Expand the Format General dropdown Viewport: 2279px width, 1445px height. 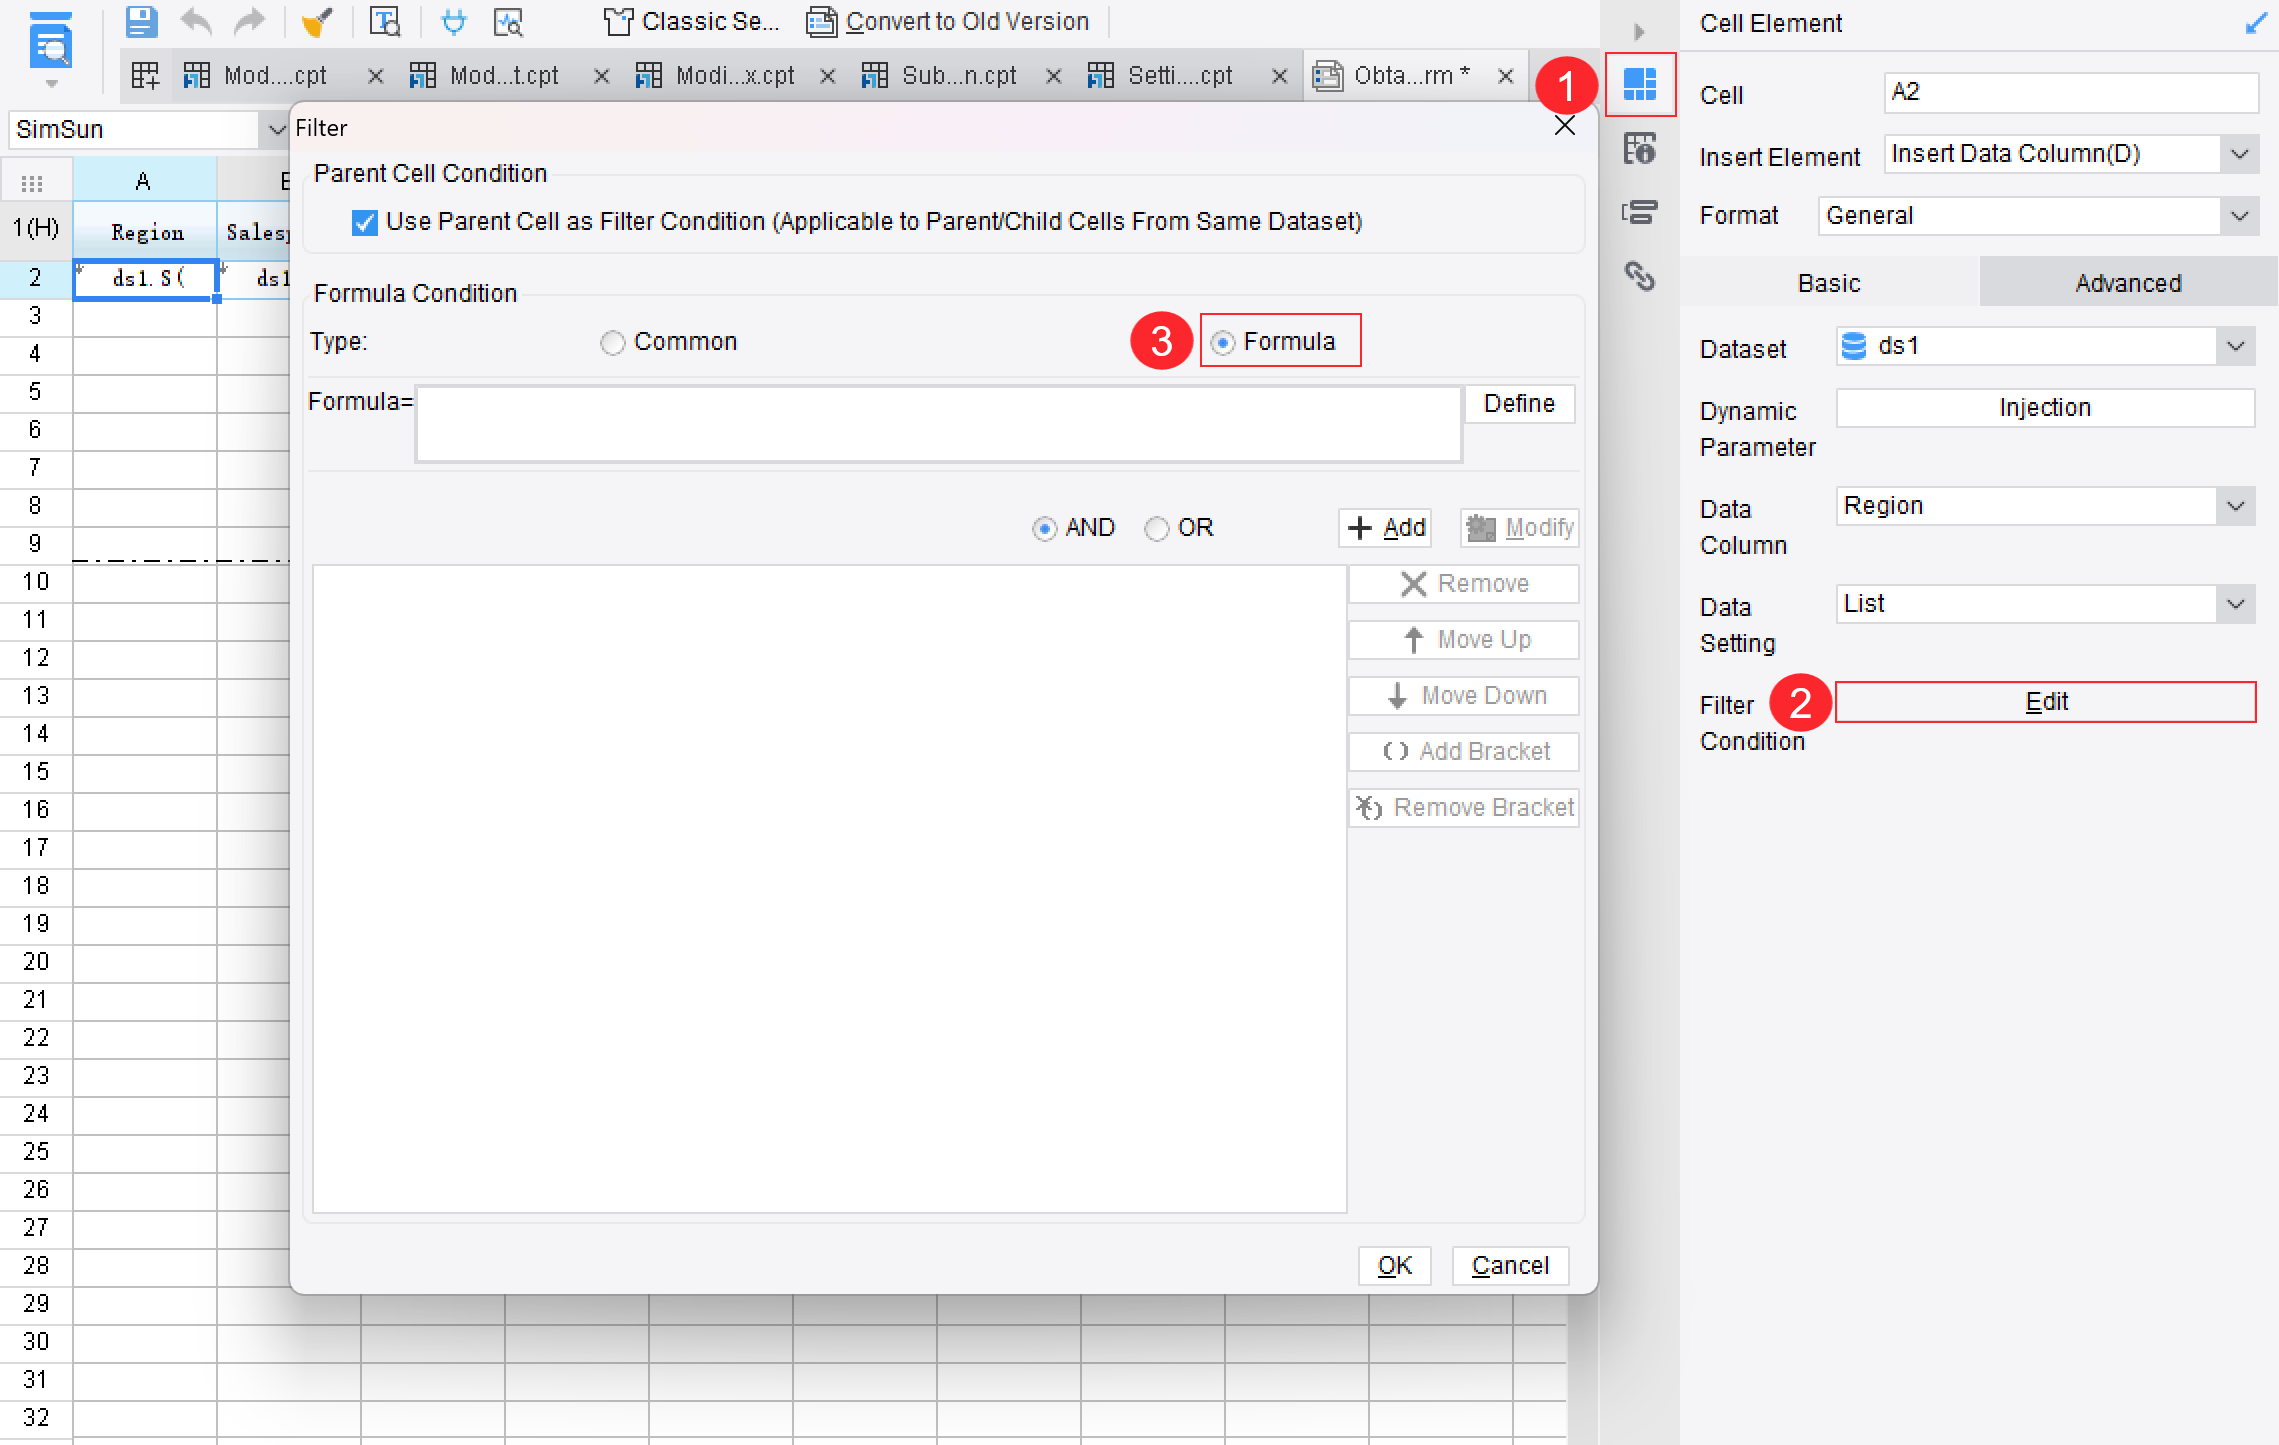click(x=2238, y=216)
